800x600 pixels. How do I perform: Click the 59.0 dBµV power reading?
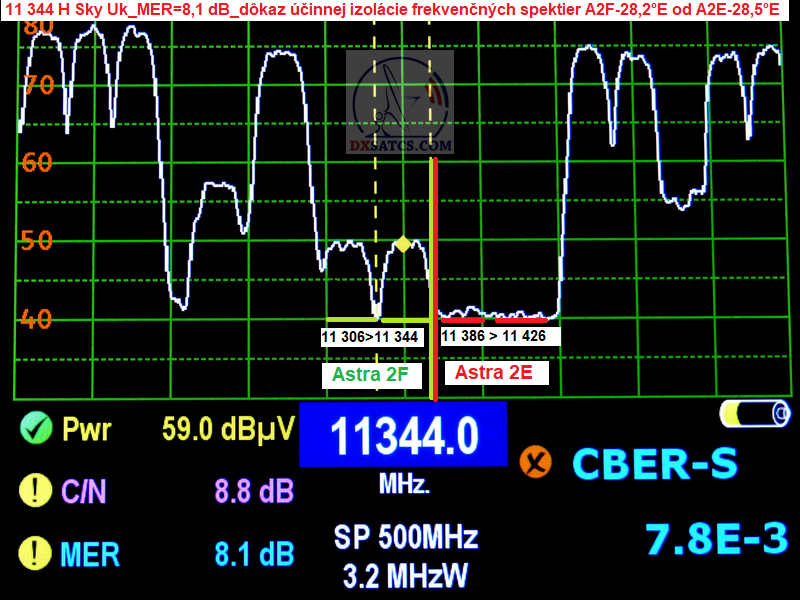click(x=228, y=429)
